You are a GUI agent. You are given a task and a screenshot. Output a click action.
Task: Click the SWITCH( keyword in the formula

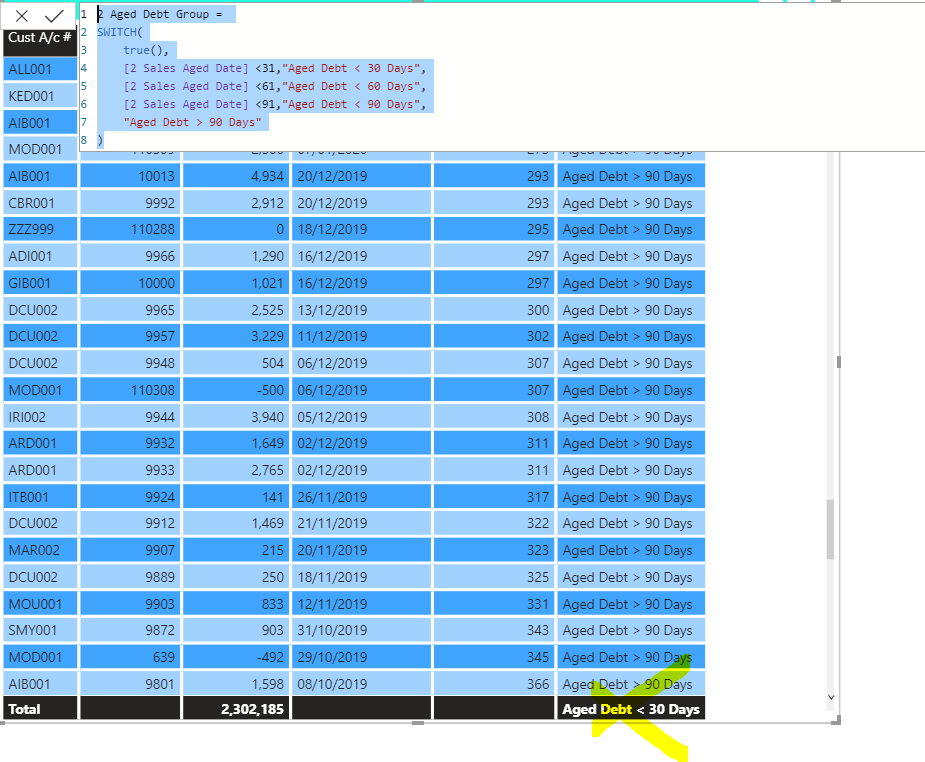(x=120, y=32)
